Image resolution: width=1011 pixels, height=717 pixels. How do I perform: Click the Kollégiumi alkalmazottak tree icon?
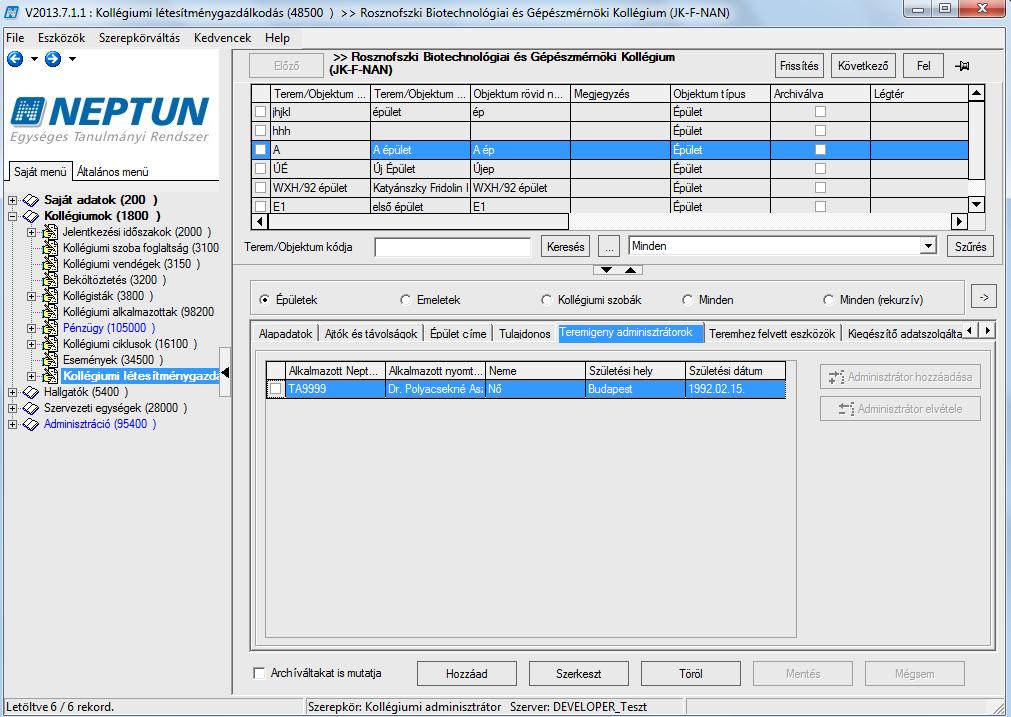pos(50,312)
